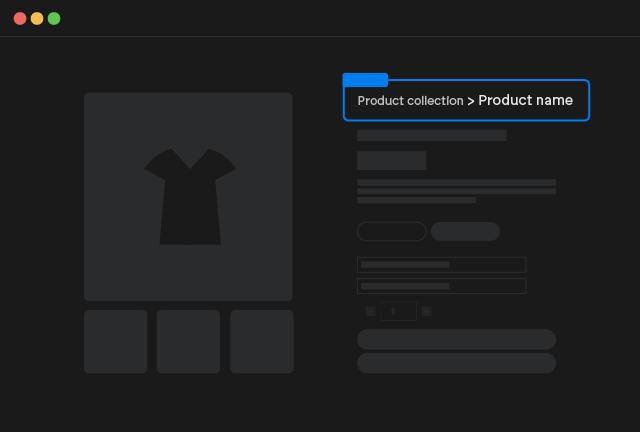Click the yellow minimize window dot
The image size is (640, 432).
click(37, 18)
